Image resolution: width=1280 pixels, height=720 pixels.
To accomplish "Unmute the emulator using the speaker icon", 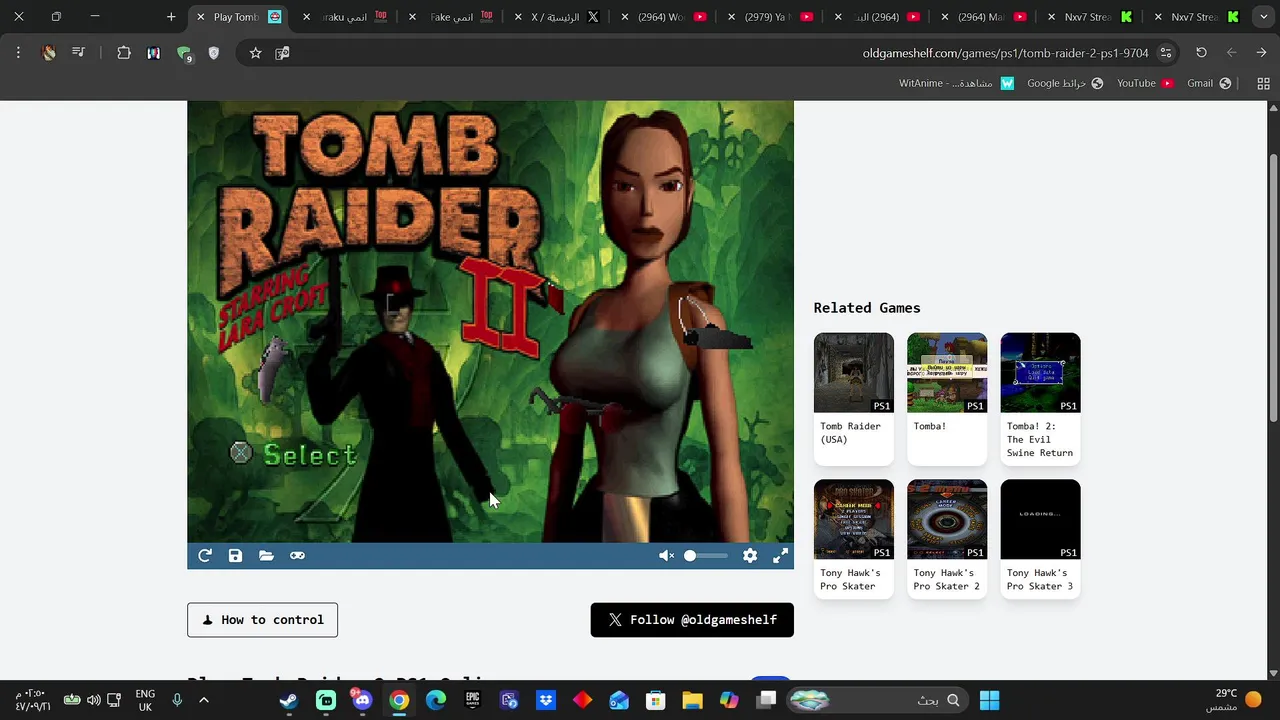I will (x=666, y=556).
